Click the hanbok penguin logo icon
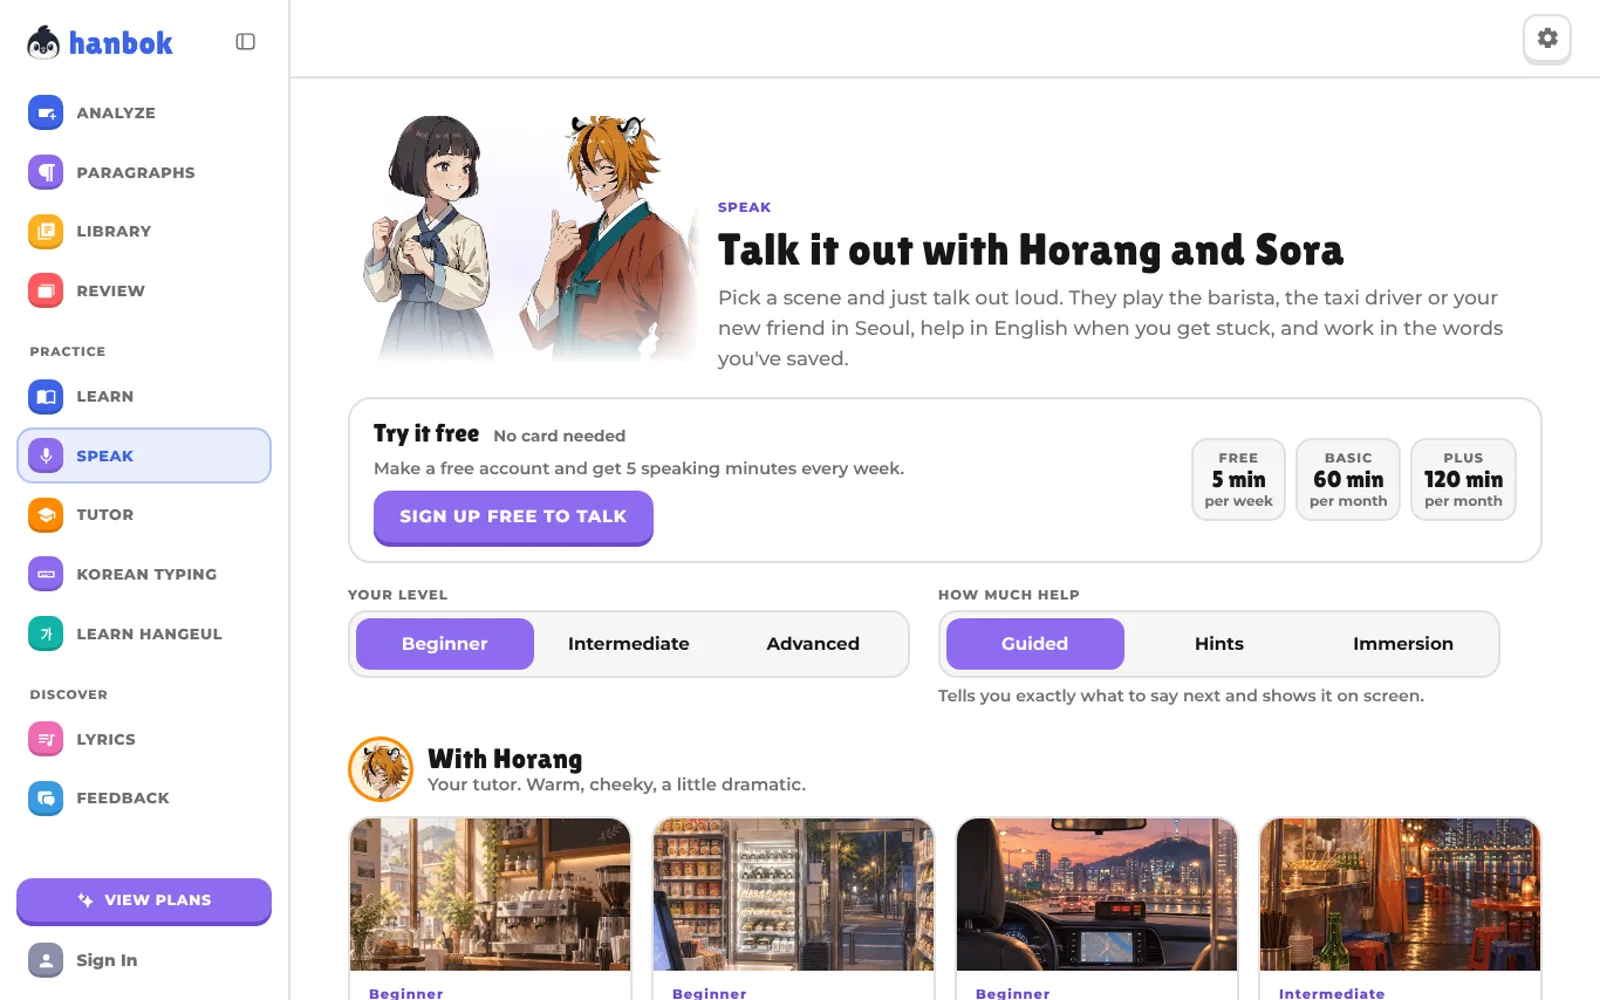 43,42
